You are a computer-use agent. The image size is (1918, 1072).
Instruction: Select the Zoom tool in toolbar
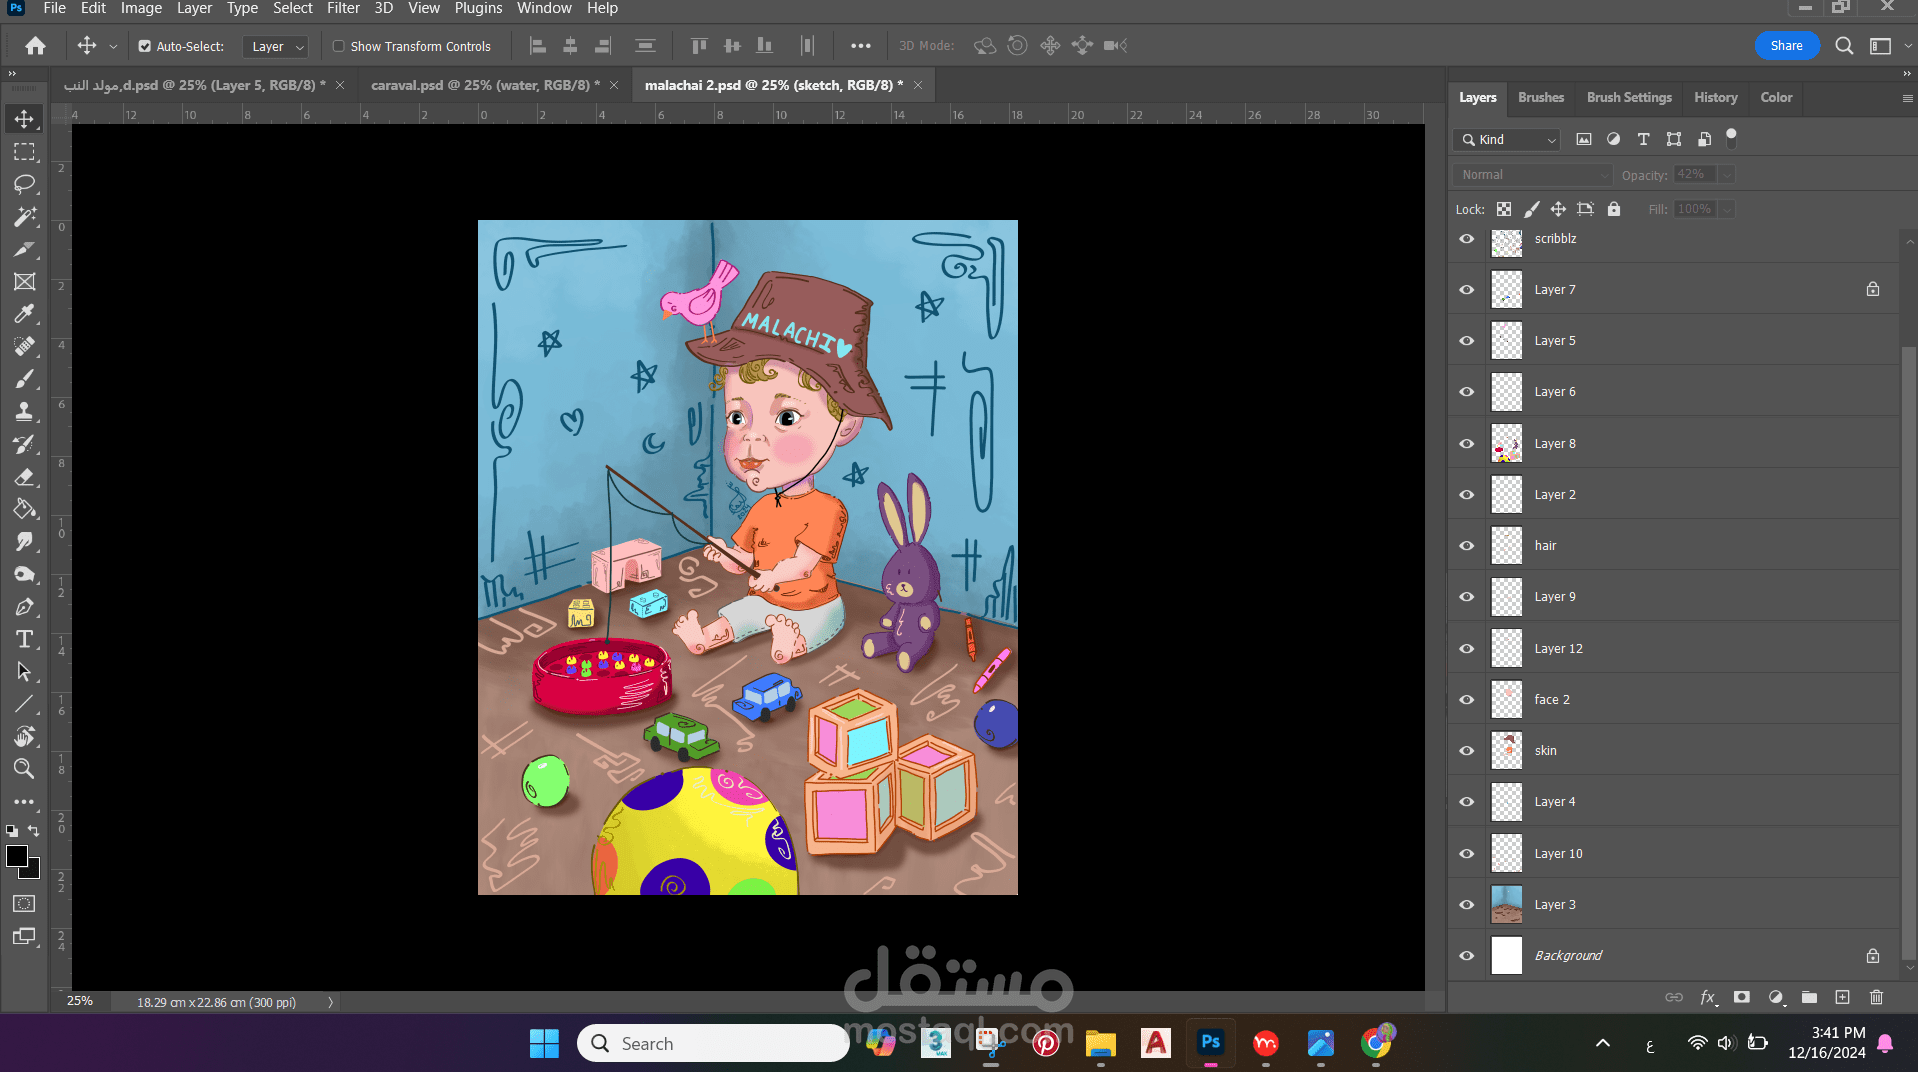tap(24, 768)
